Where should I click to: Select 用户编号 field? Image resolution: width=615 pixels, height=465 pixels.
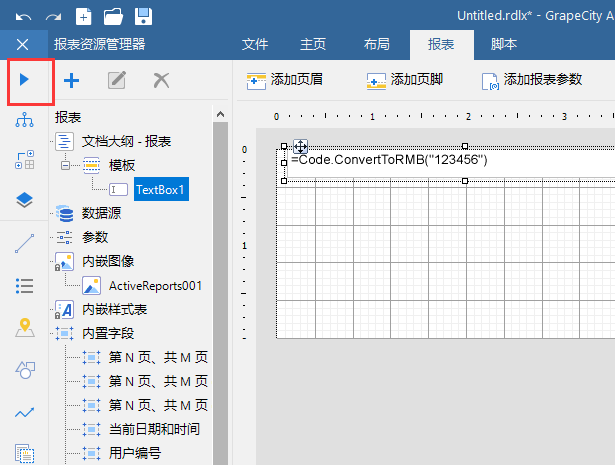coord(135,453)
